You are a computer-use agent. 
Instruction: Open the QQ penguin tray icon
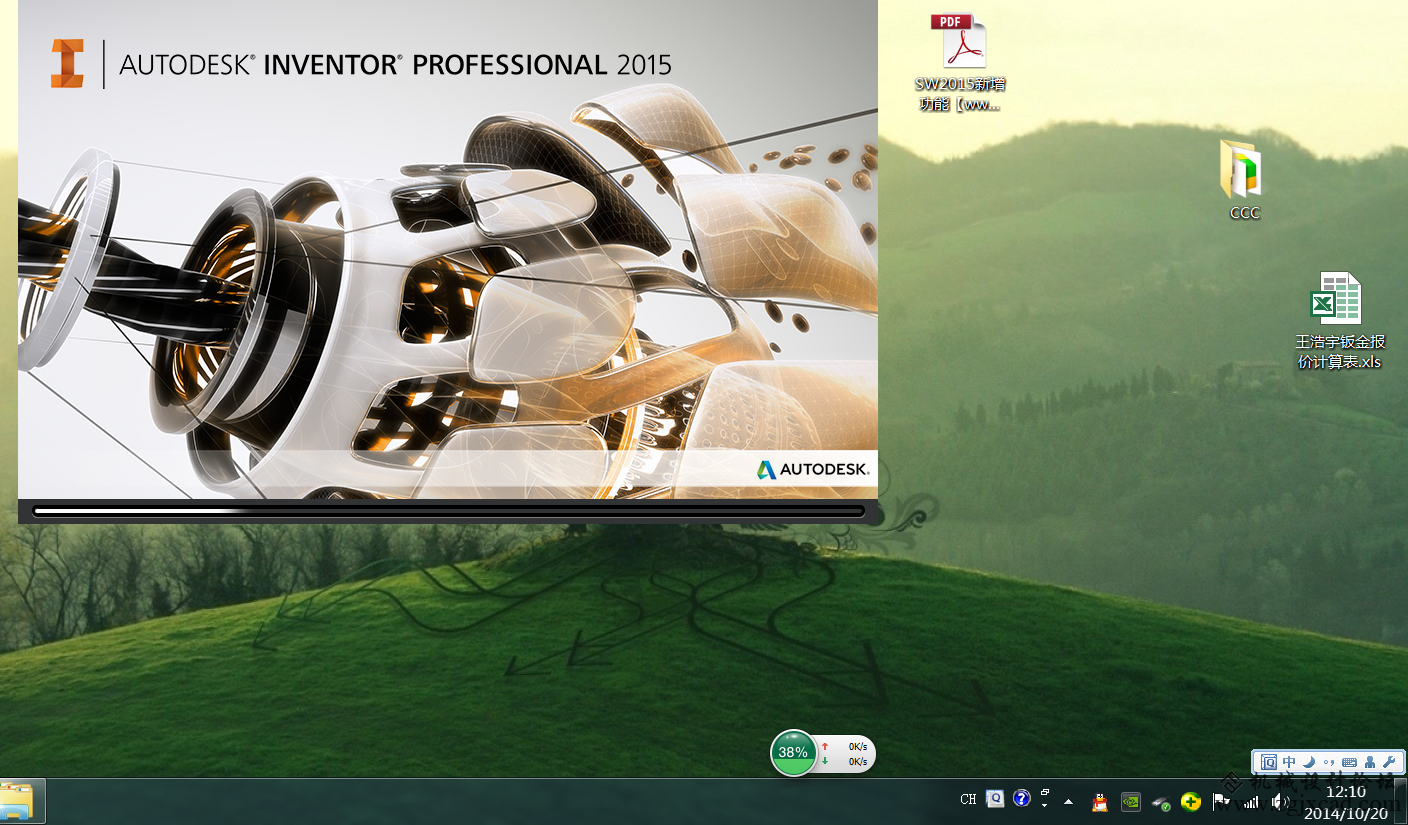1100,801
